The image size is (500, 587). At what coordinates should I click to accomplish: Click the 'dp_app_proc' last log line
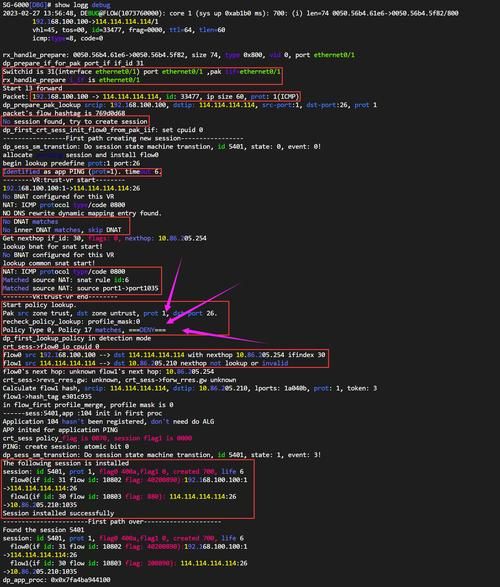pos(57,580)
